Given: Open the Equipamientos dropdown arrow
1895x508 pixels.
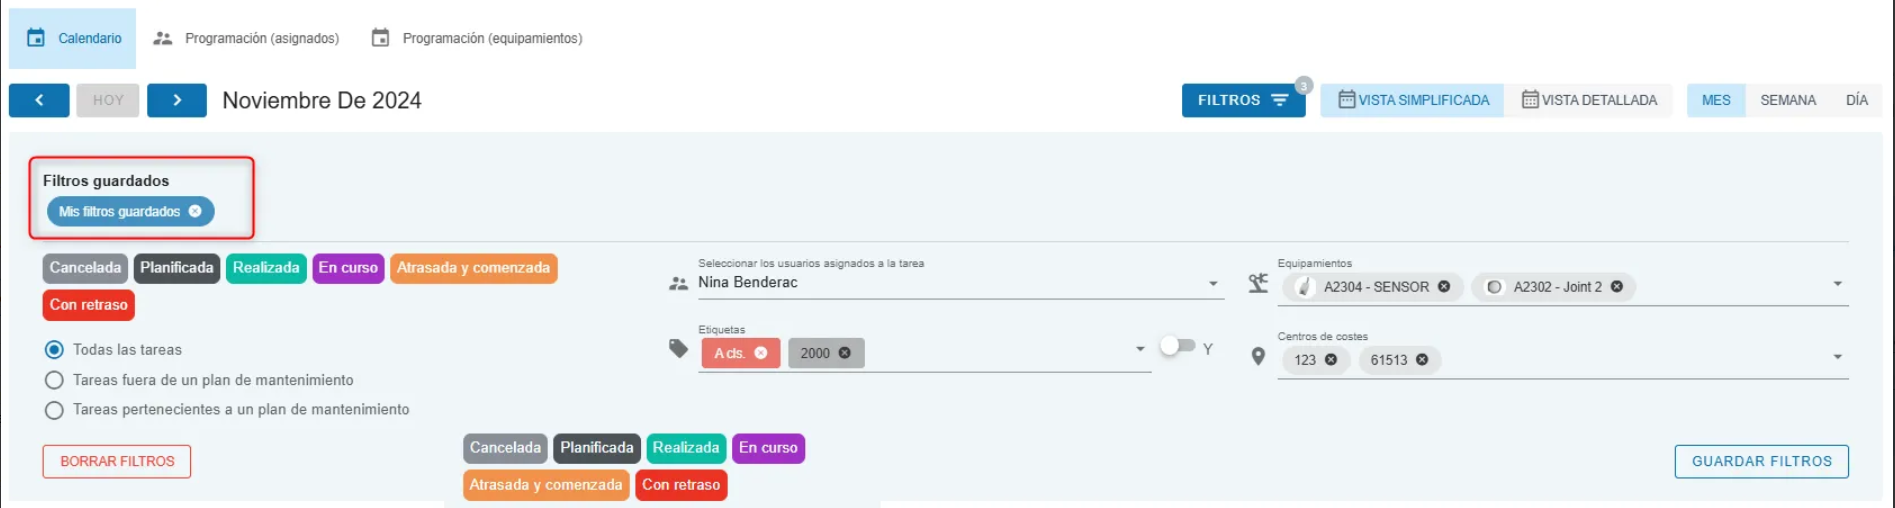Looking at the screenshot, I should pos(1837,284).
